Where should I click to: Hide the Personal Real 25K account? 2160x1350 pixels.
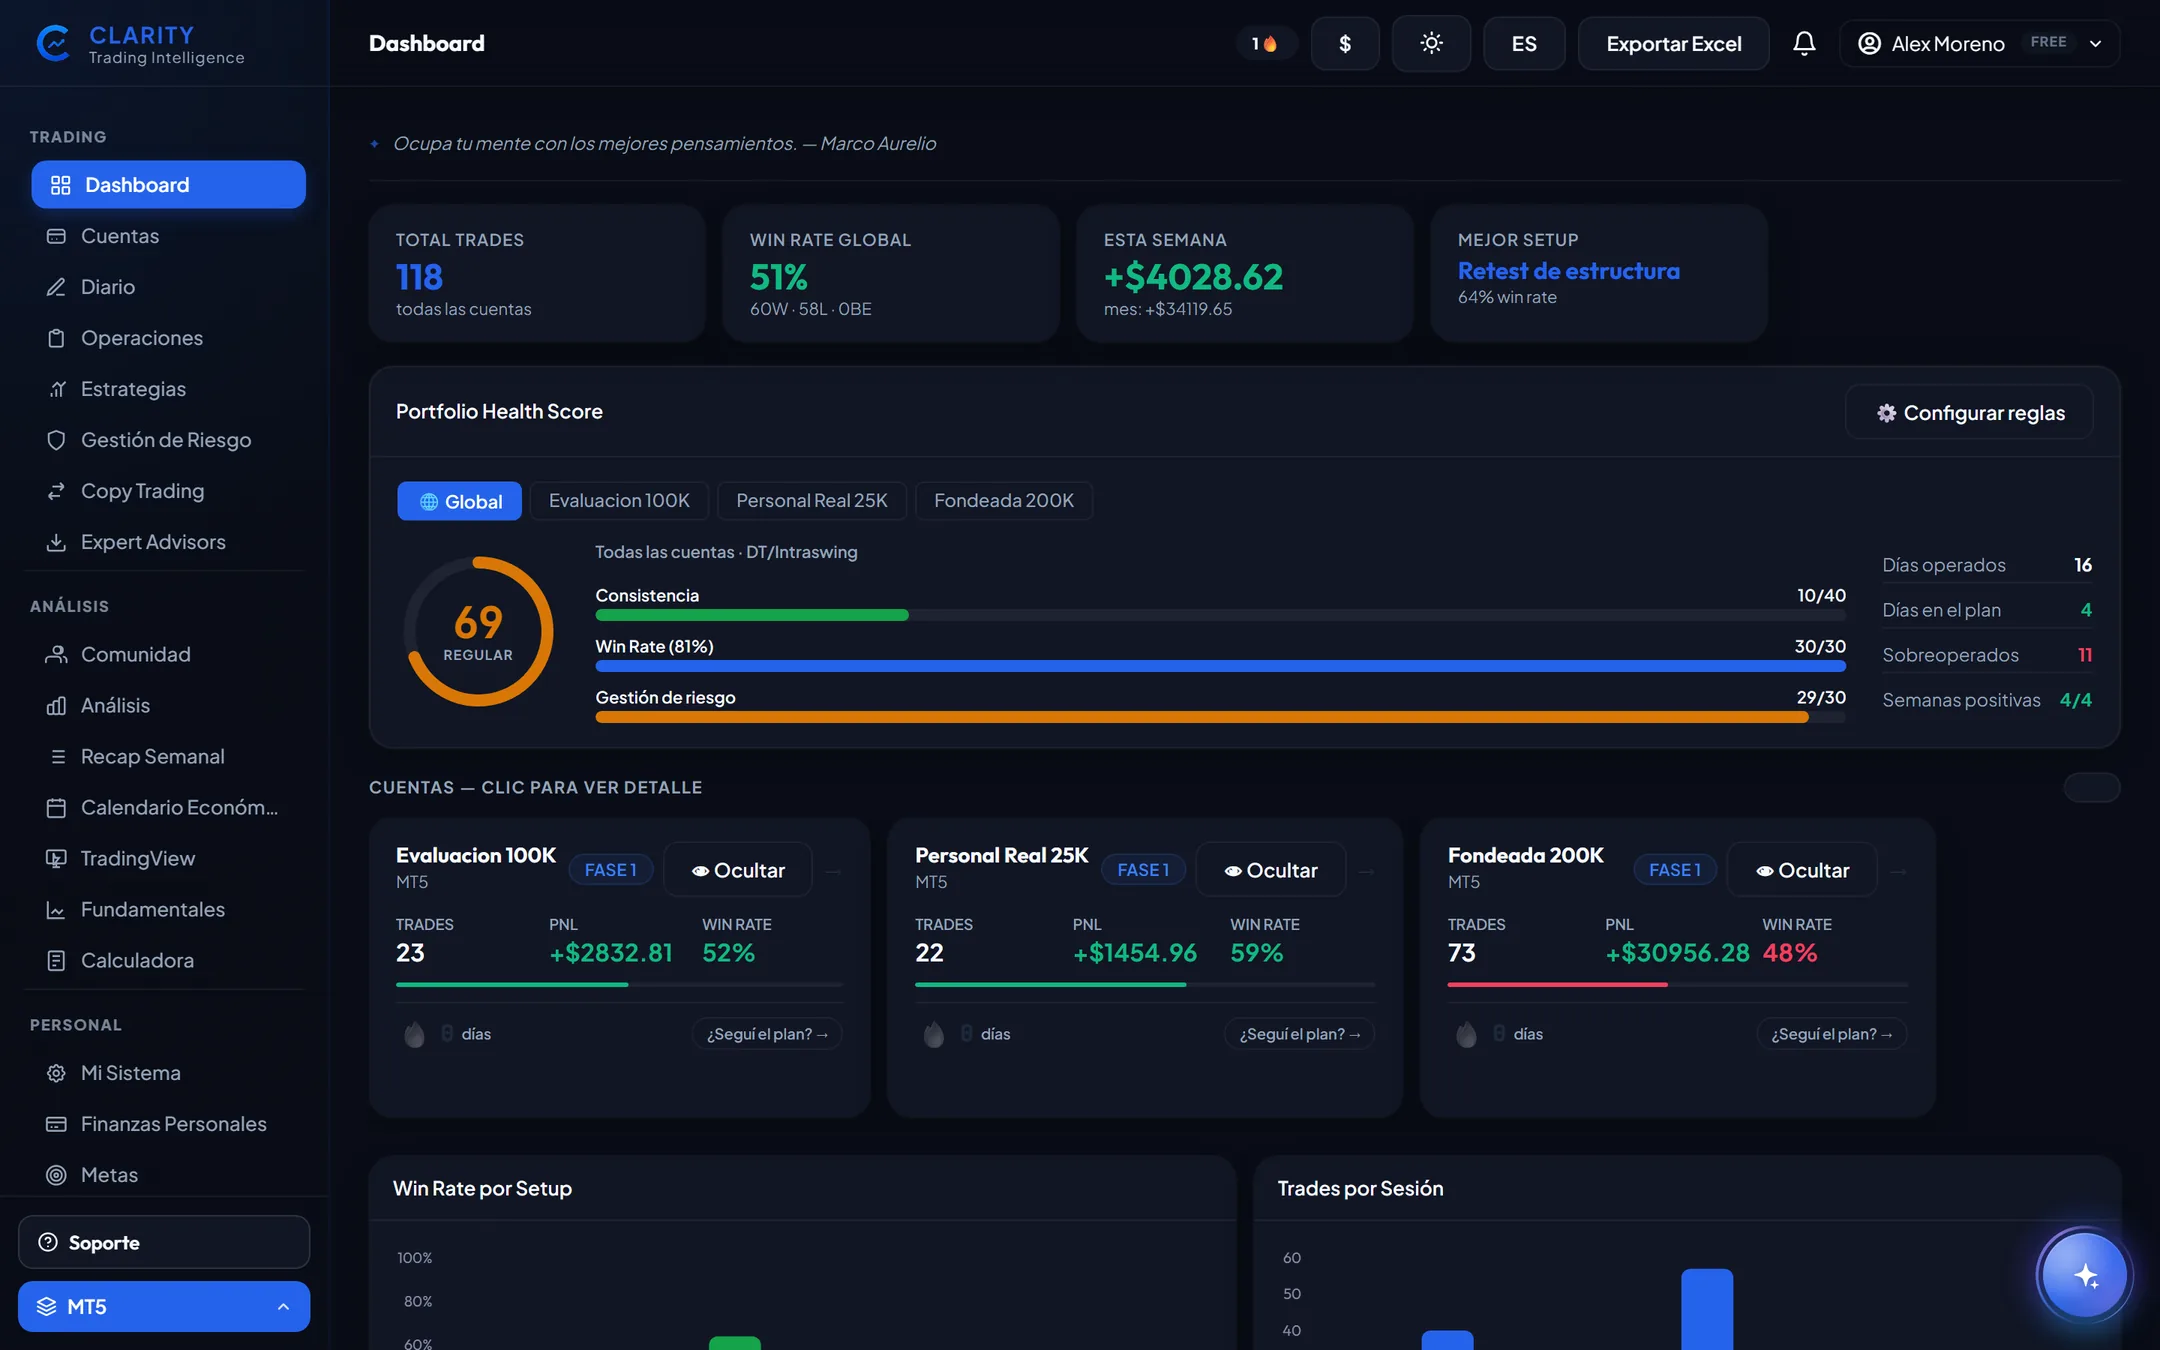point(1271,870)
